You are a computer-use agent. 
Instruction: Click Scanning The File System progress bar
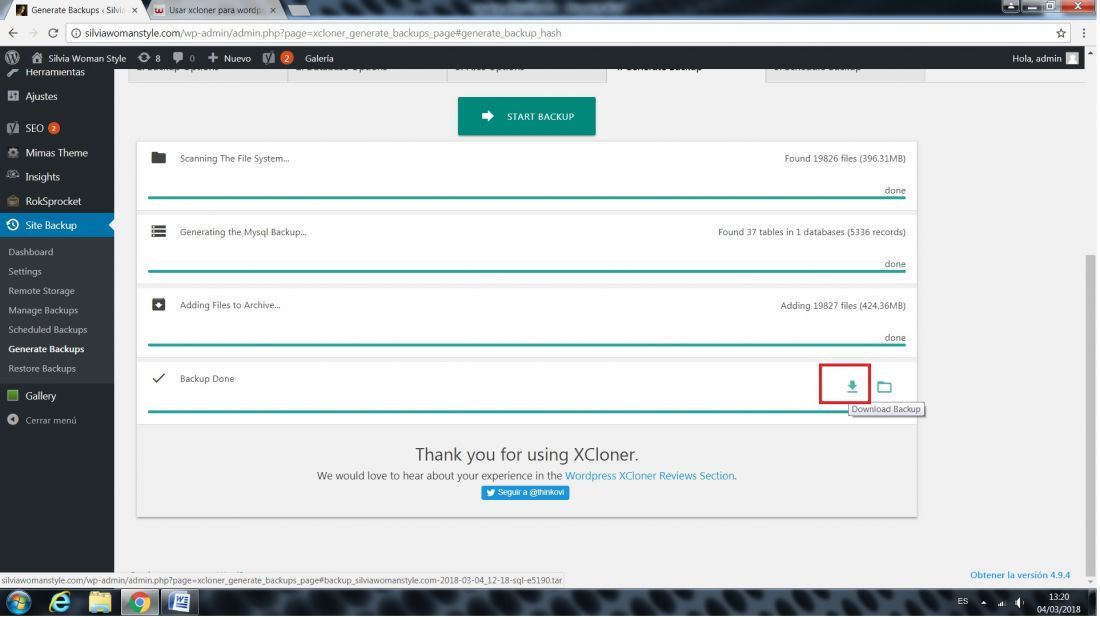coord(528,198)
